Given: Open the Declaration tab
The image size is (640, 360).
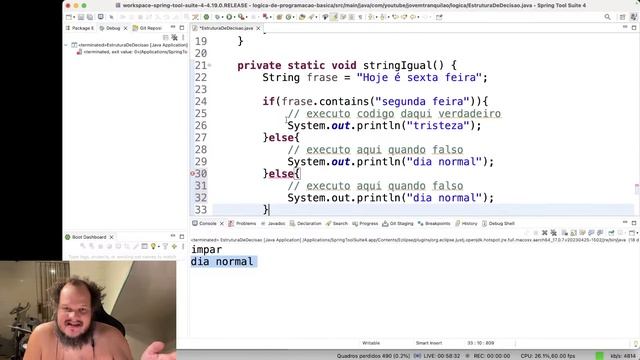Looking at the screenshot, I should coord(305,224).
